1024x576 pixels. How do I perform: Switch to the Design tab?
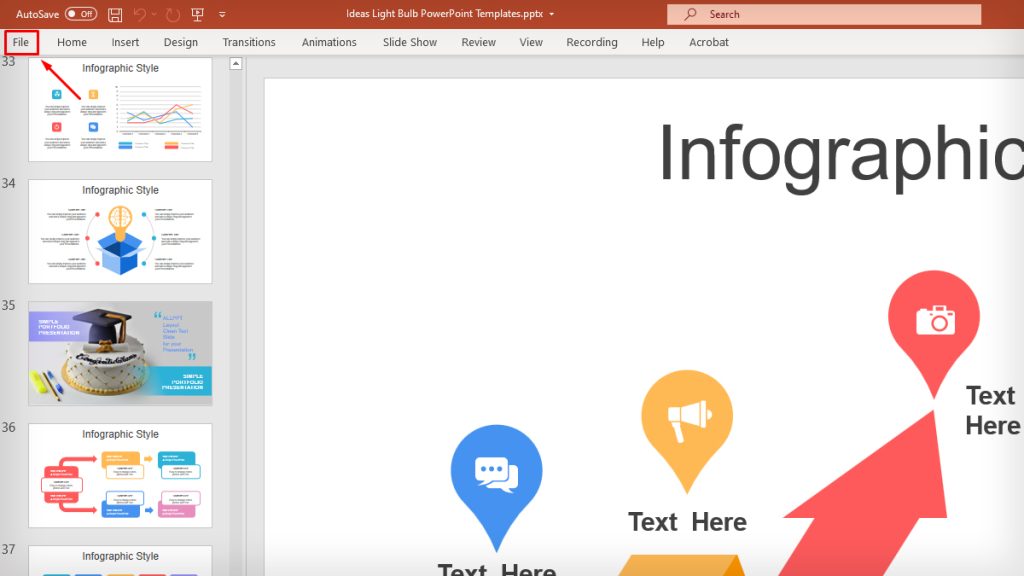coord(180,42)
